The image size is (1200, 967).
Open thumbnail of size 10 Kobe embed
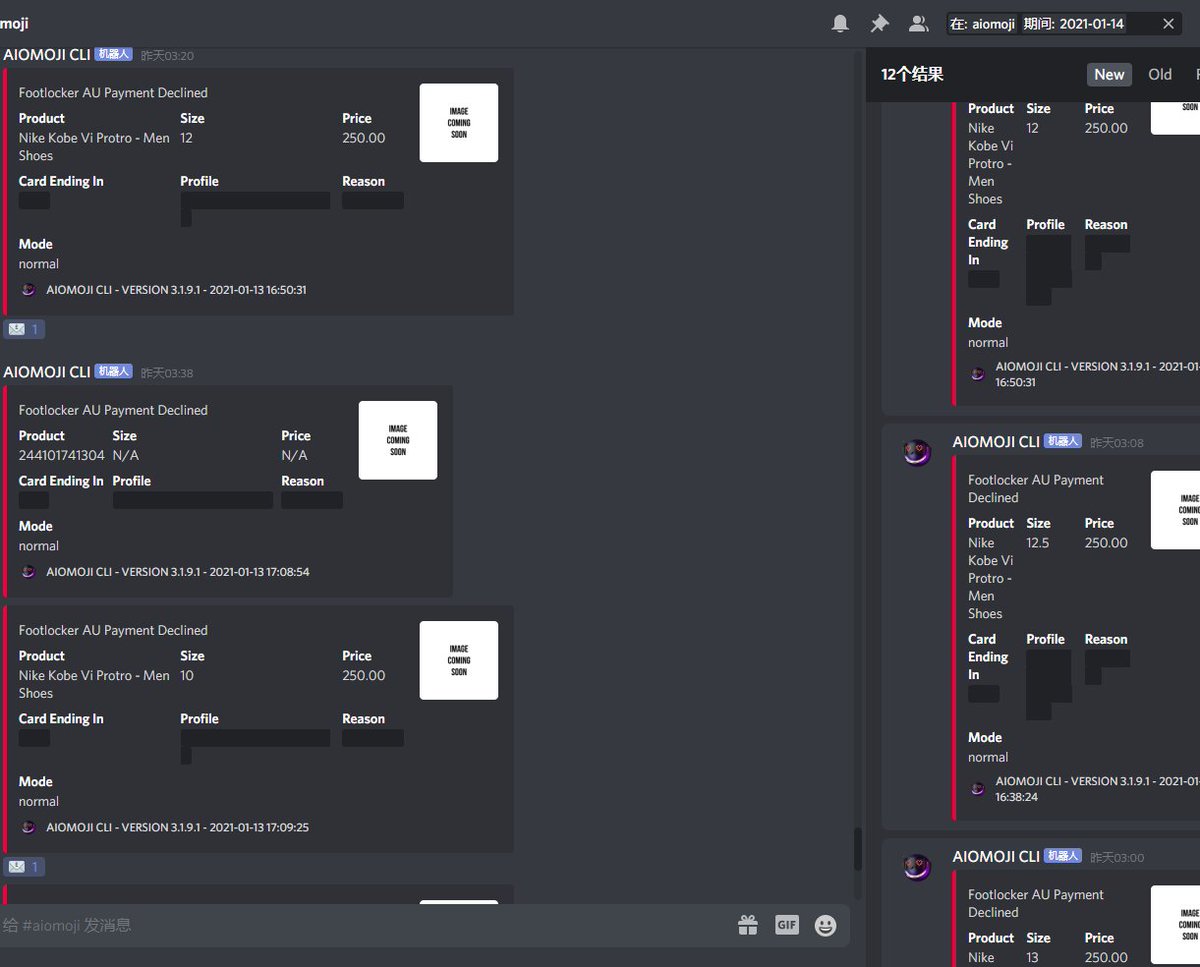coord(459,660)
